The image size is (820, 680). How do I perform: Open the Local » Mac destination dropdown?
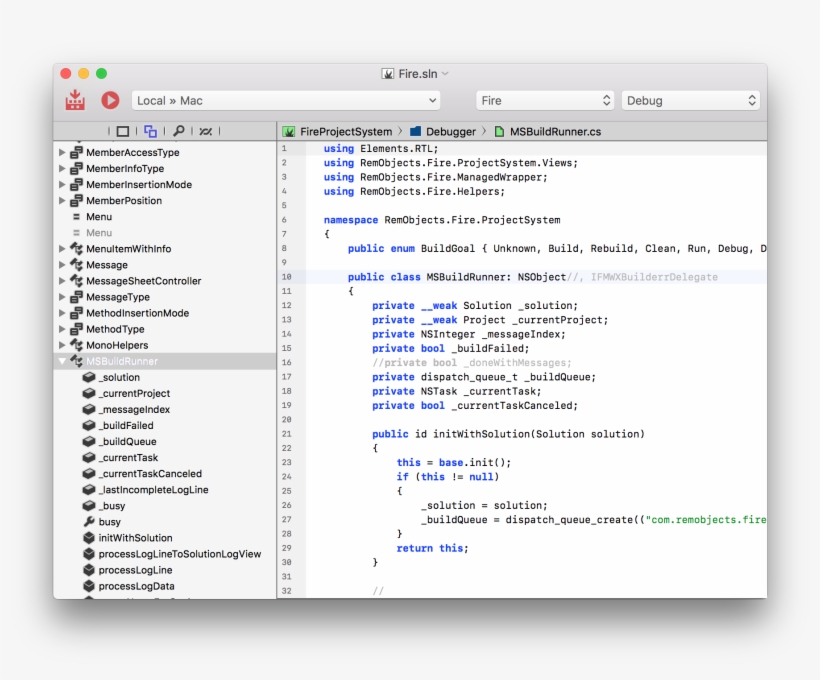(x=285, y=100)
